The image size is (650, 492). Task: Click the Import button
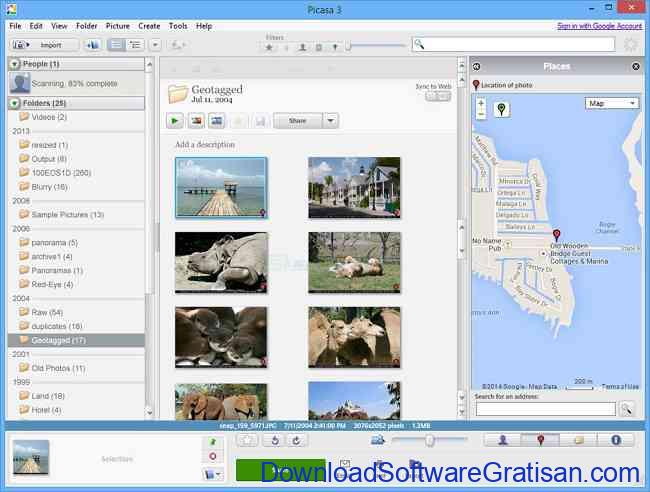click(x=44, y=44)
